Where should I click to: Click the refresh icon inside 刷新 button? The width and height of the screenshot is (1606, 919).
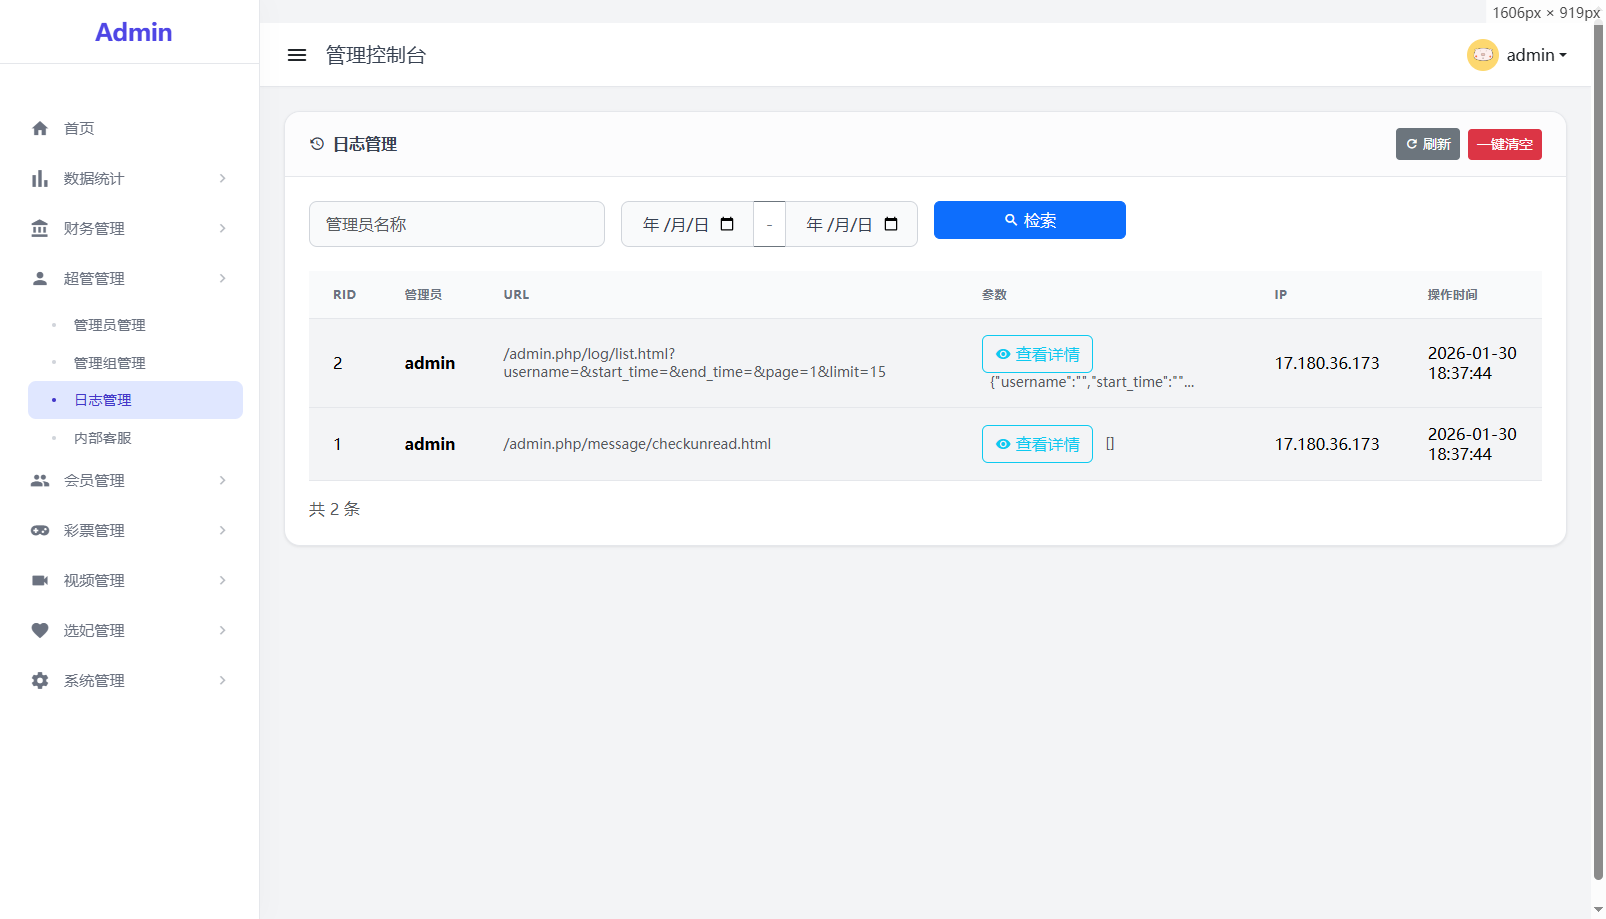pyautogui.click(x=1411, y=144)
